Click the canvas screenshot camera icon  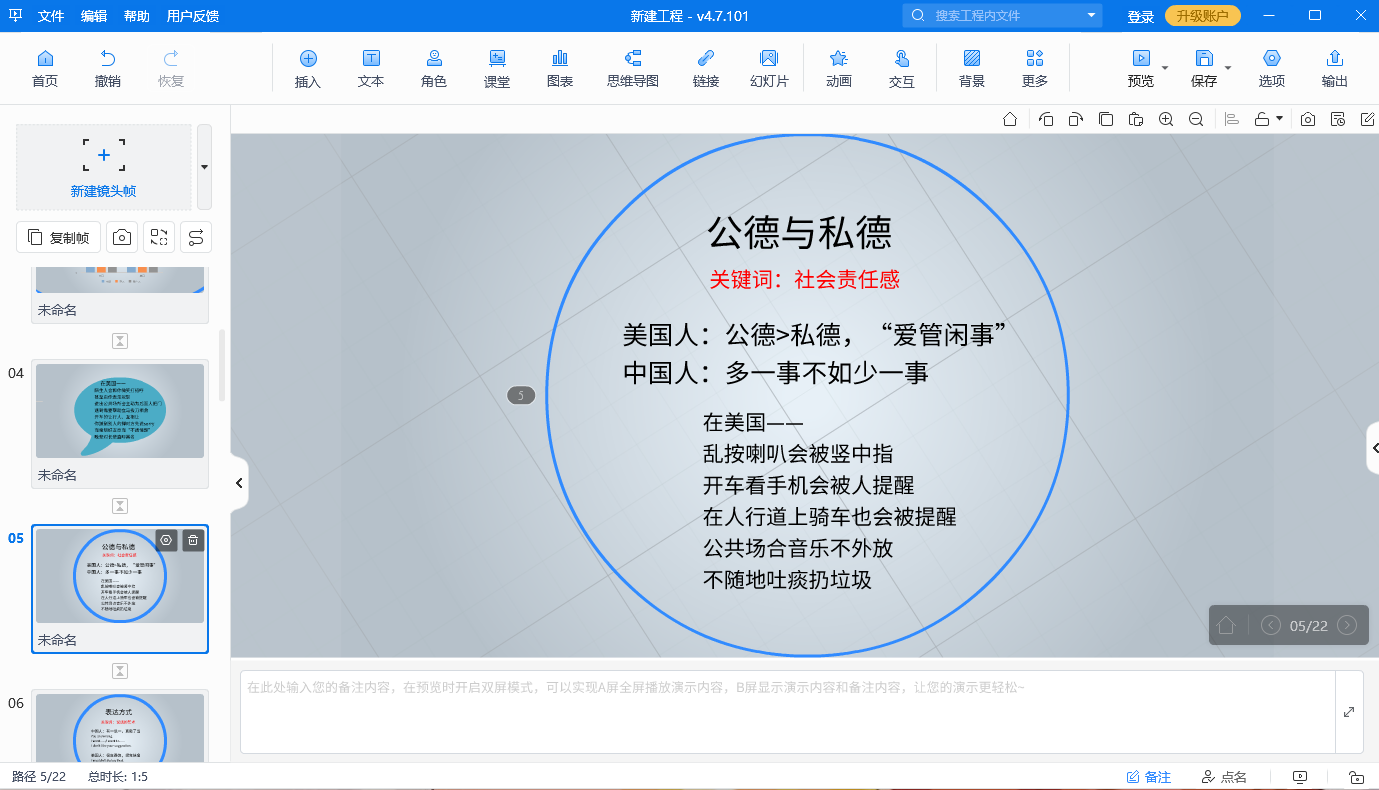[x=1308, y=119]
